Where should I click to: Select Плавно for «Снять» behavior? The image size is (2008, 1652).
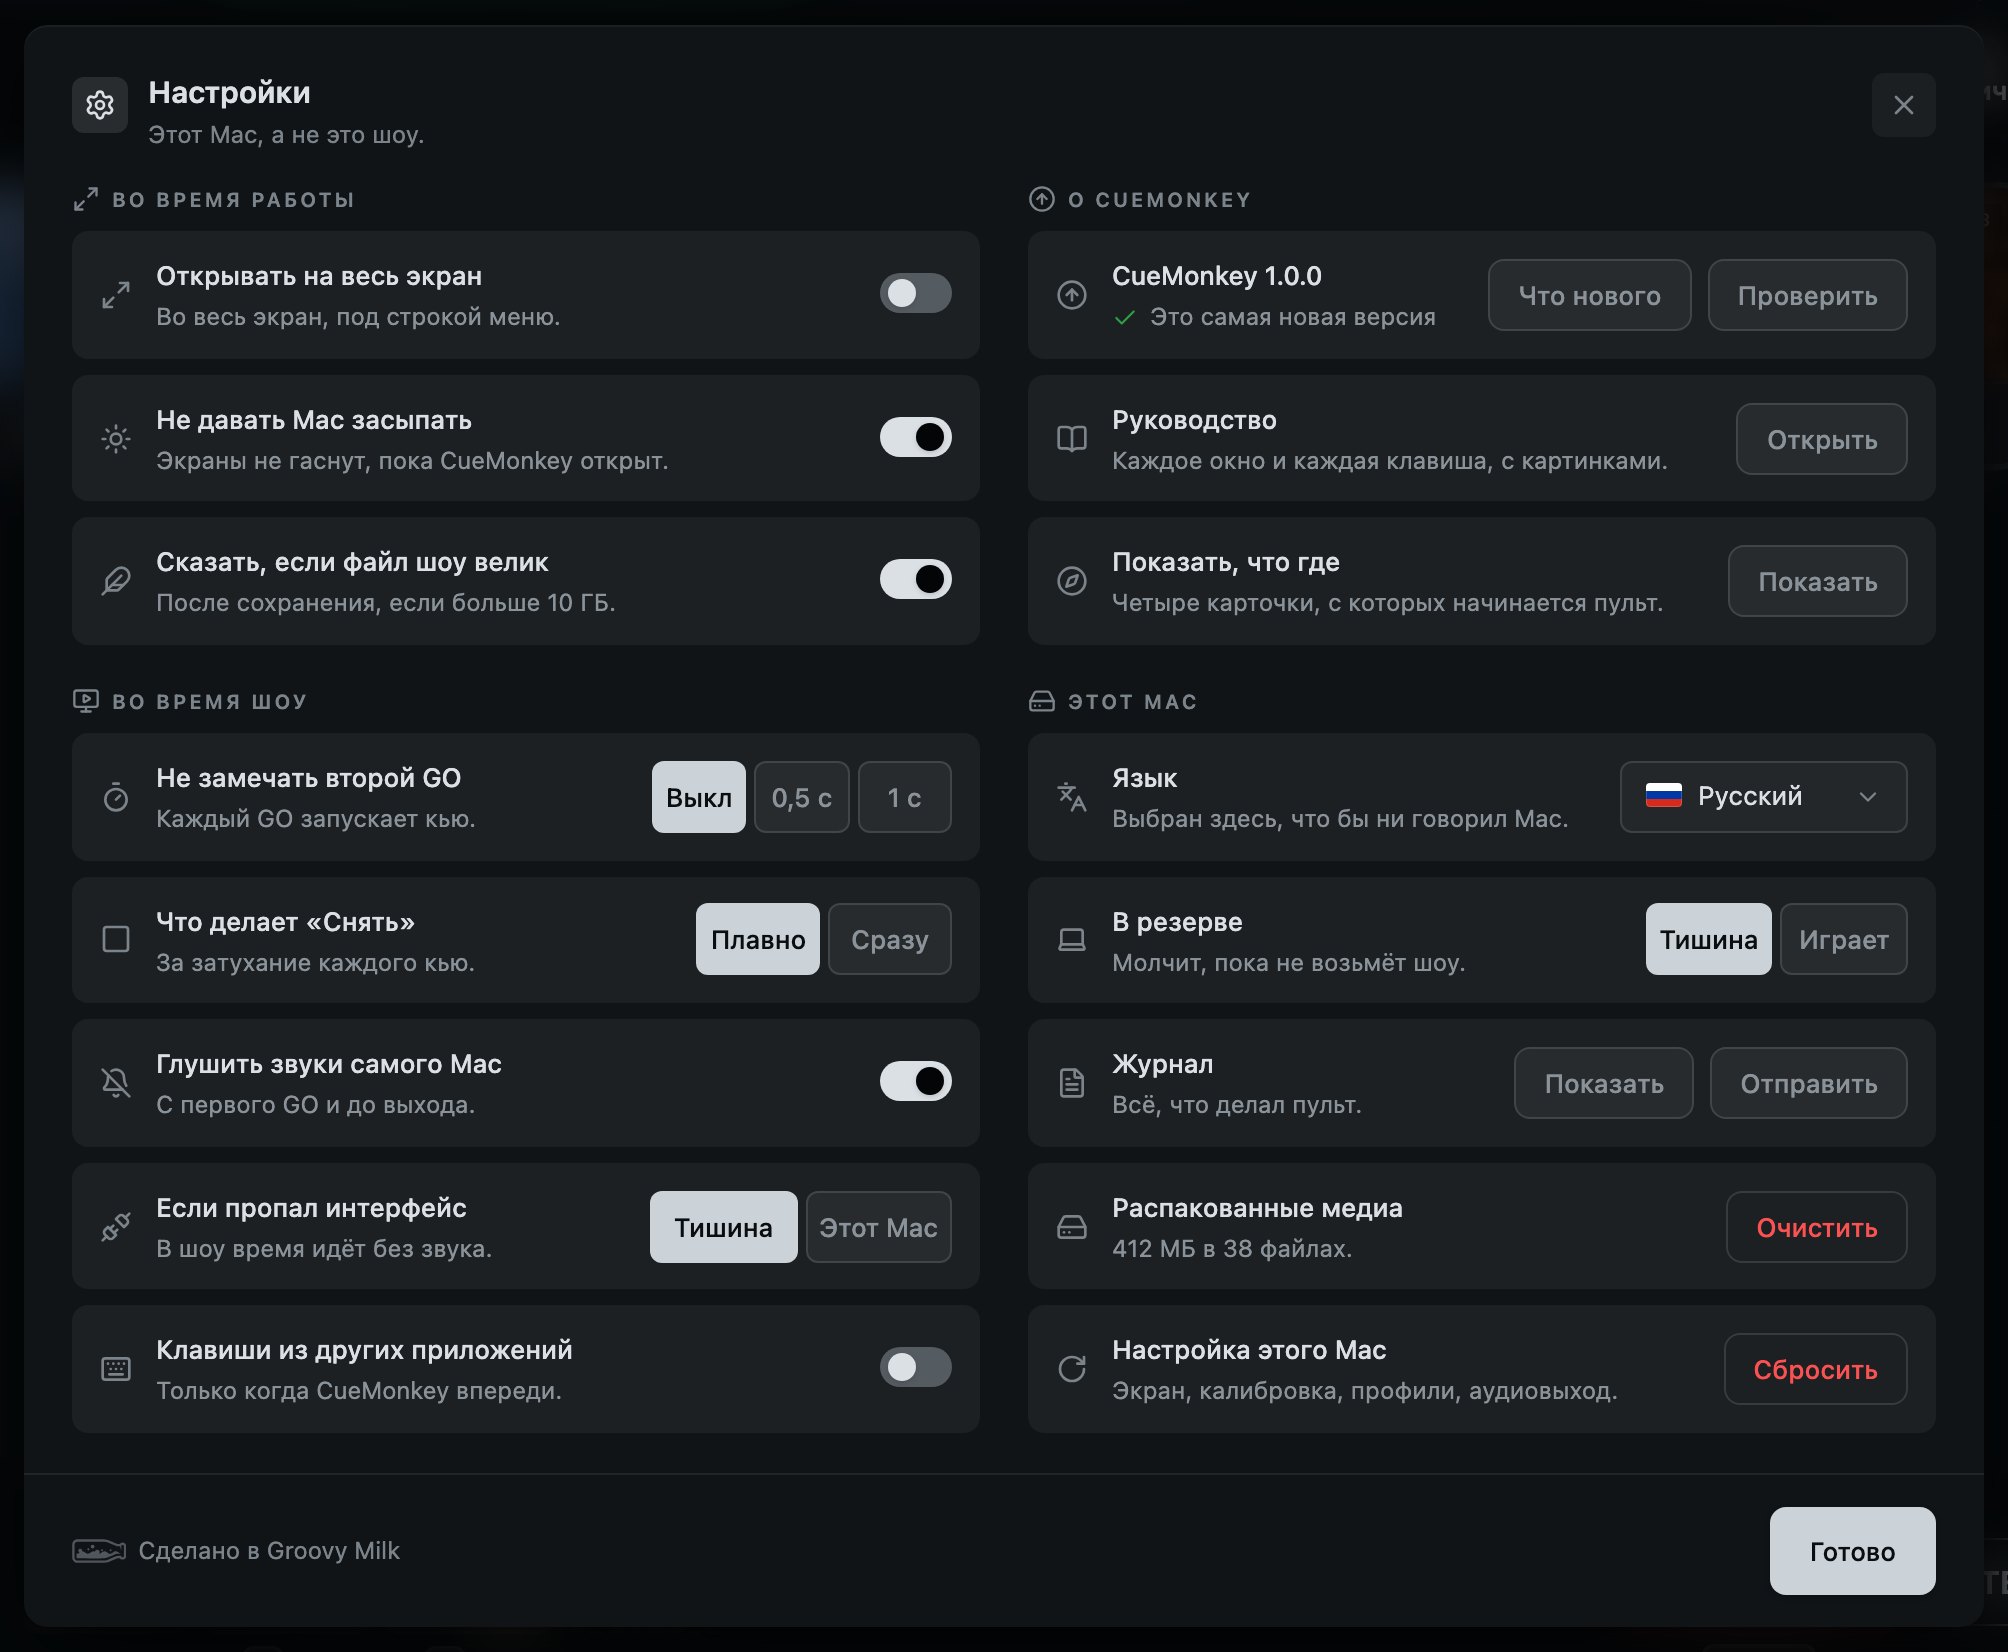pyautogui.click(x=758, y=939)
